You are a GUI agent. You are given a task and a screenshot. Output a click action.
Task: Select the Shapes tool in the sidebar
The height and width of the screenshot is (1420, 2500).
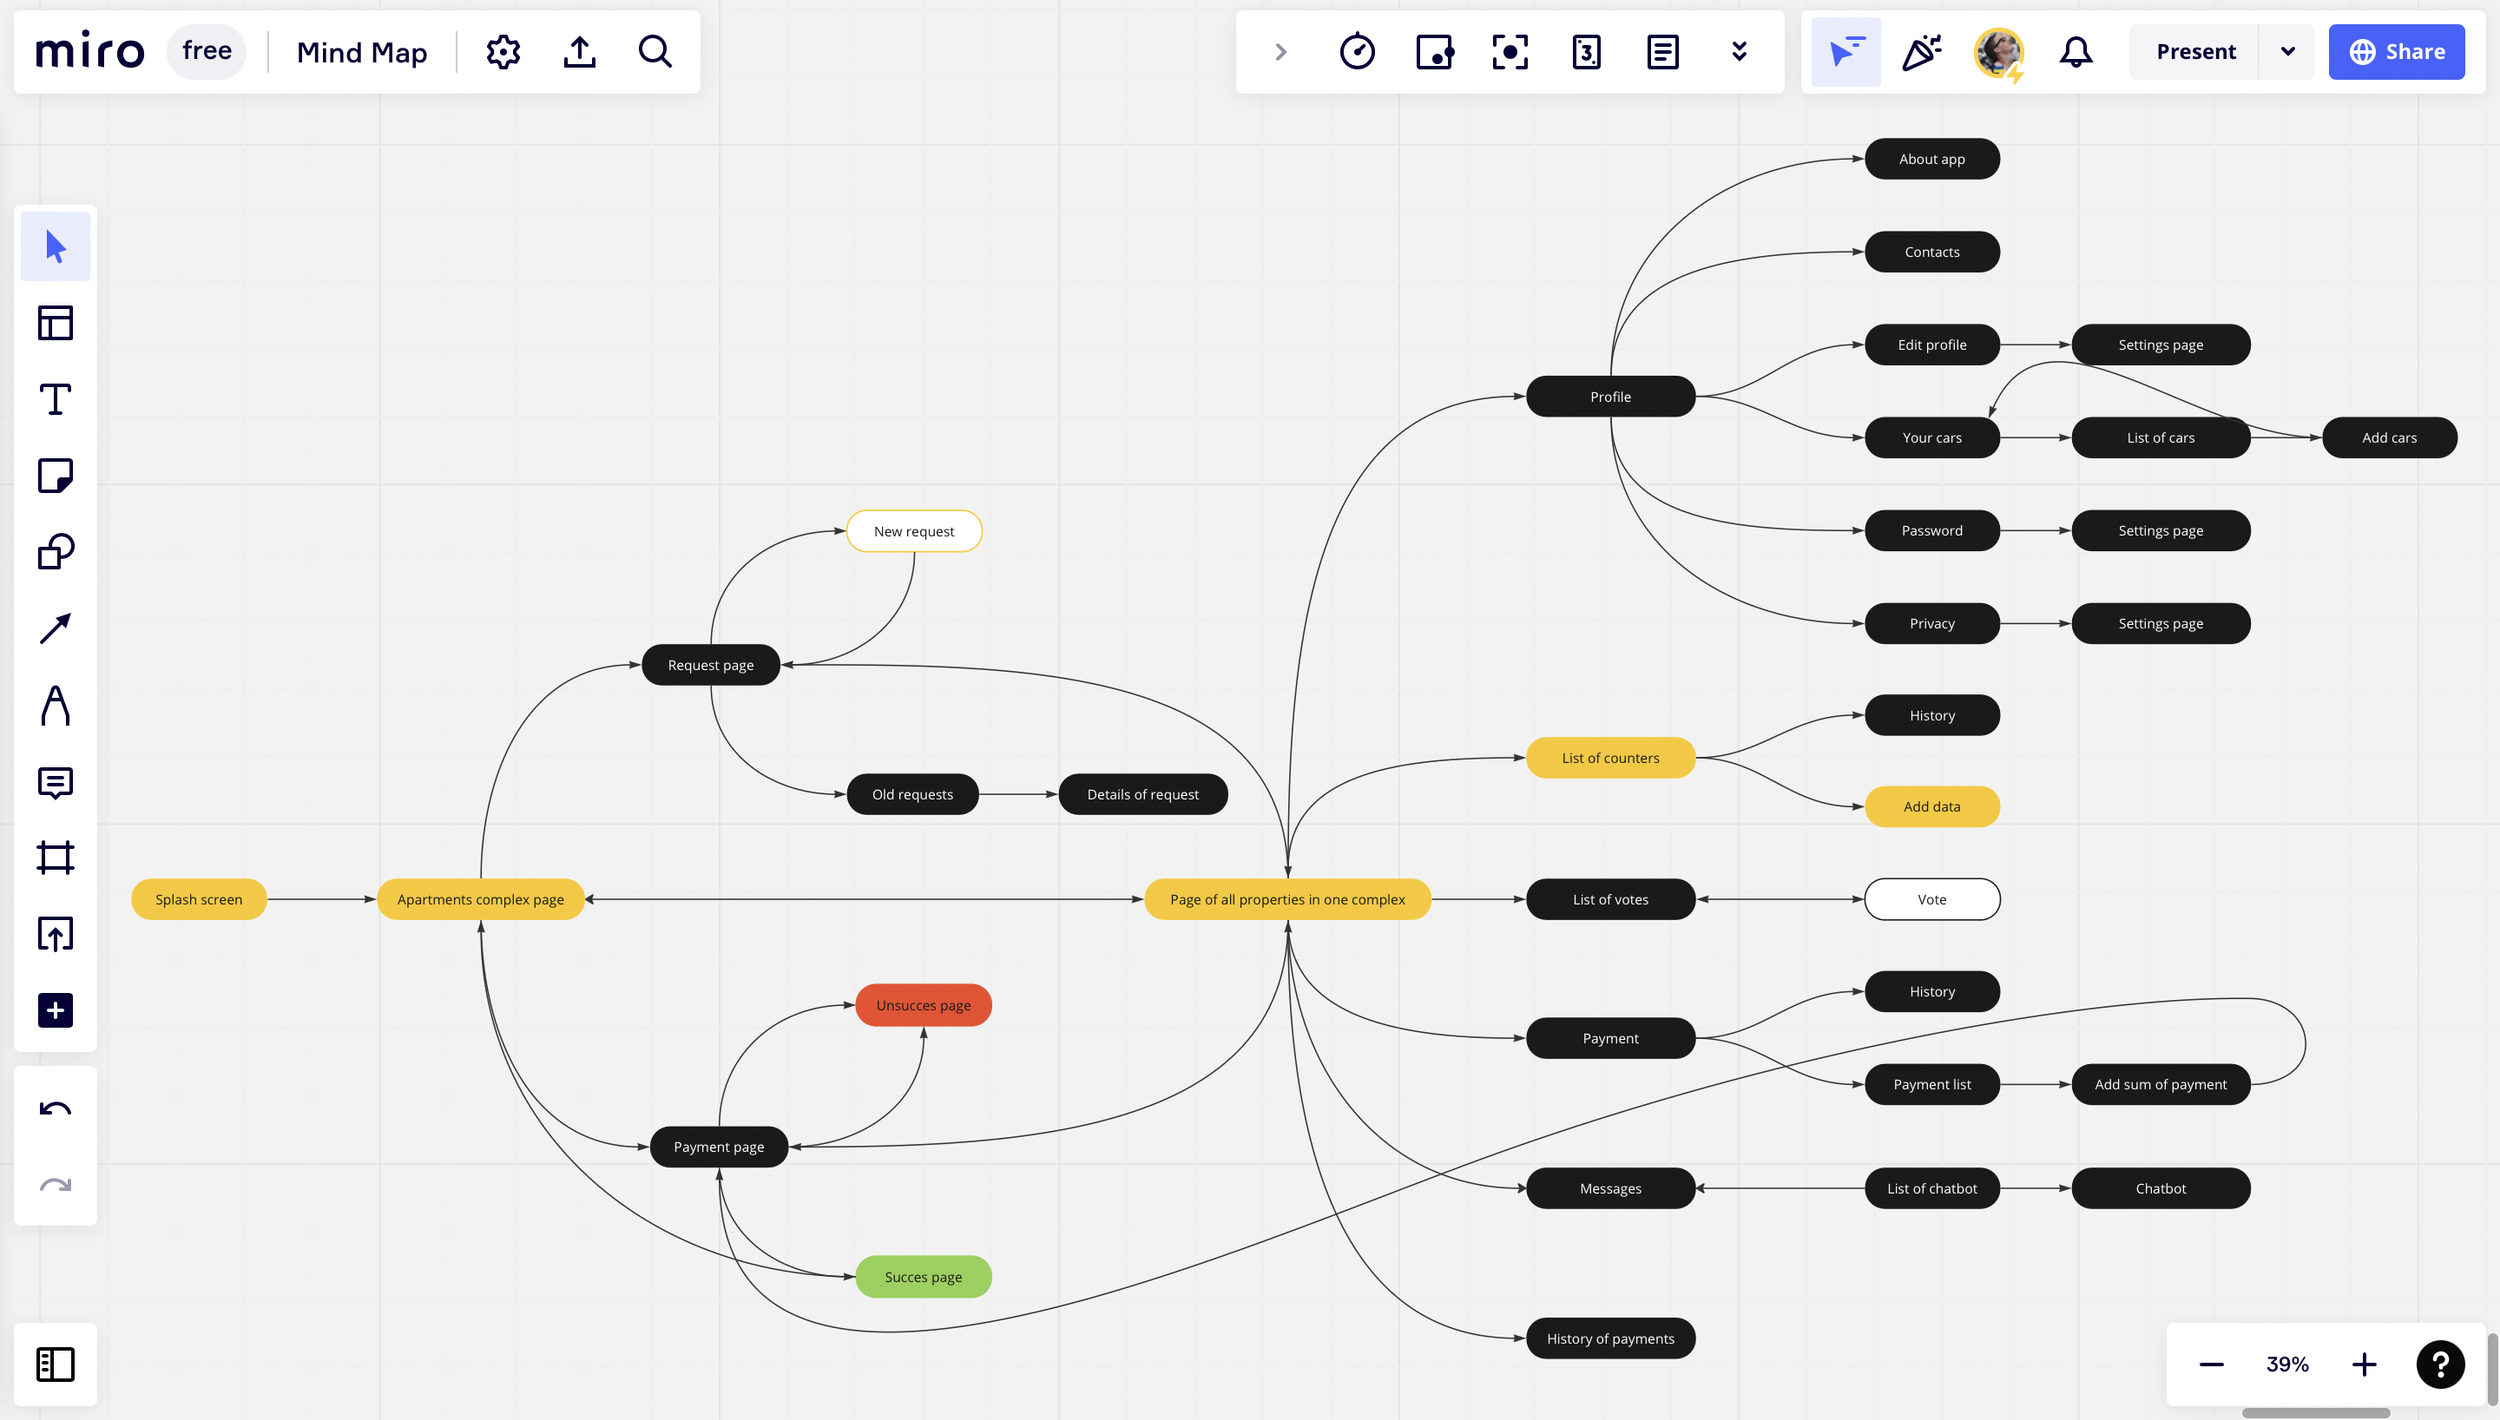[55, 552]
